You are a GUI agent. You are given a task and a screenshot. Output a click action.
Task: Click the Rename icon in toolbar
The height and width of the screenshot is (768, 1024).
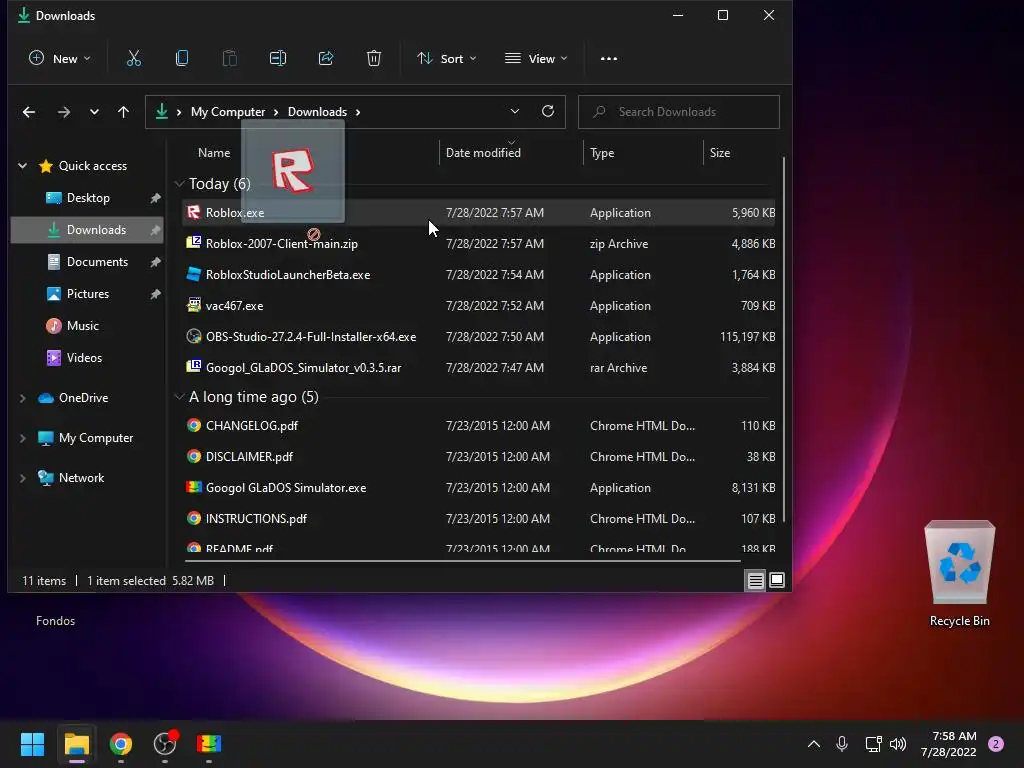point(278,59)
